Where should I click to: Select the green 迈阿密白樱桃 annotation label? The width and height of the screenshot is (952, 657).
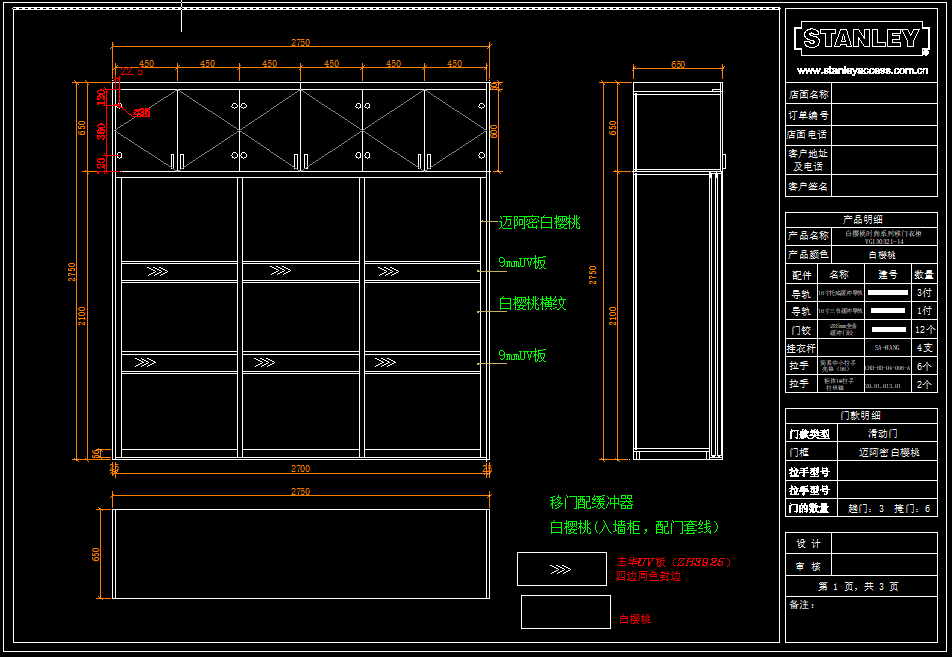coord(539,223)
